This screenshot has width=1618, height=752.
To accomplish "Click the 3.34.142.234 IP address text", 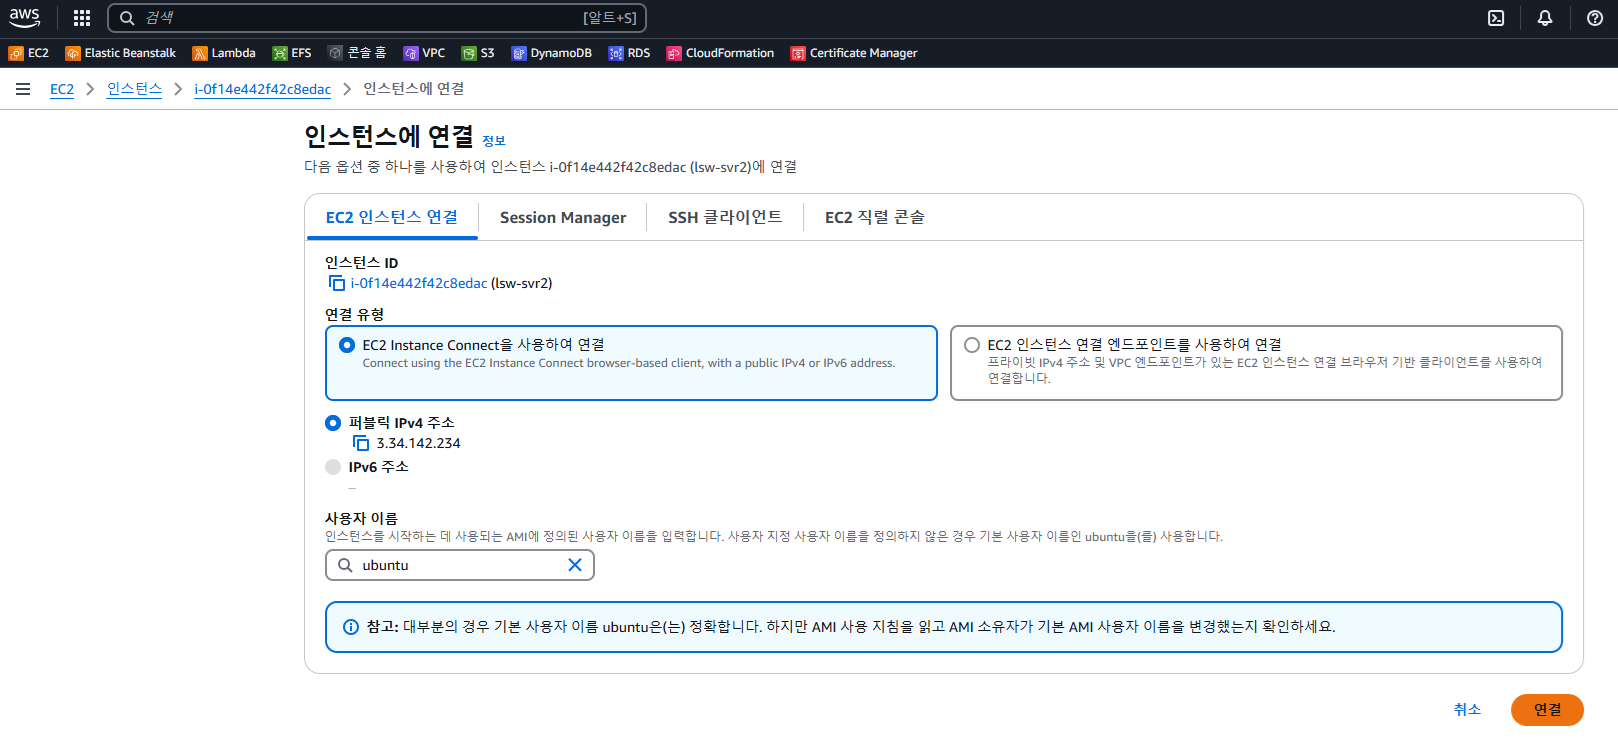I will click(x=419, y=443).
